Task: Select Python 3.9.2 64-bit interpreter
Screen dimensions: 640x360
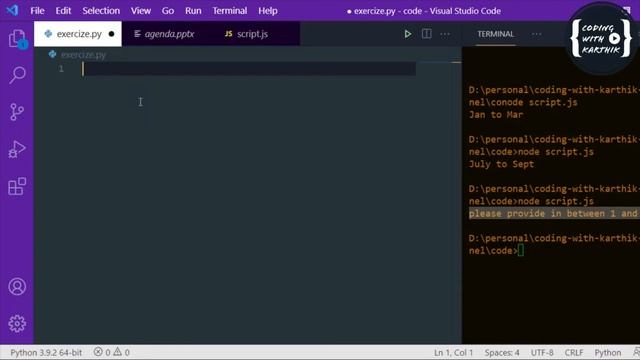Action: [x=46, y=352]
